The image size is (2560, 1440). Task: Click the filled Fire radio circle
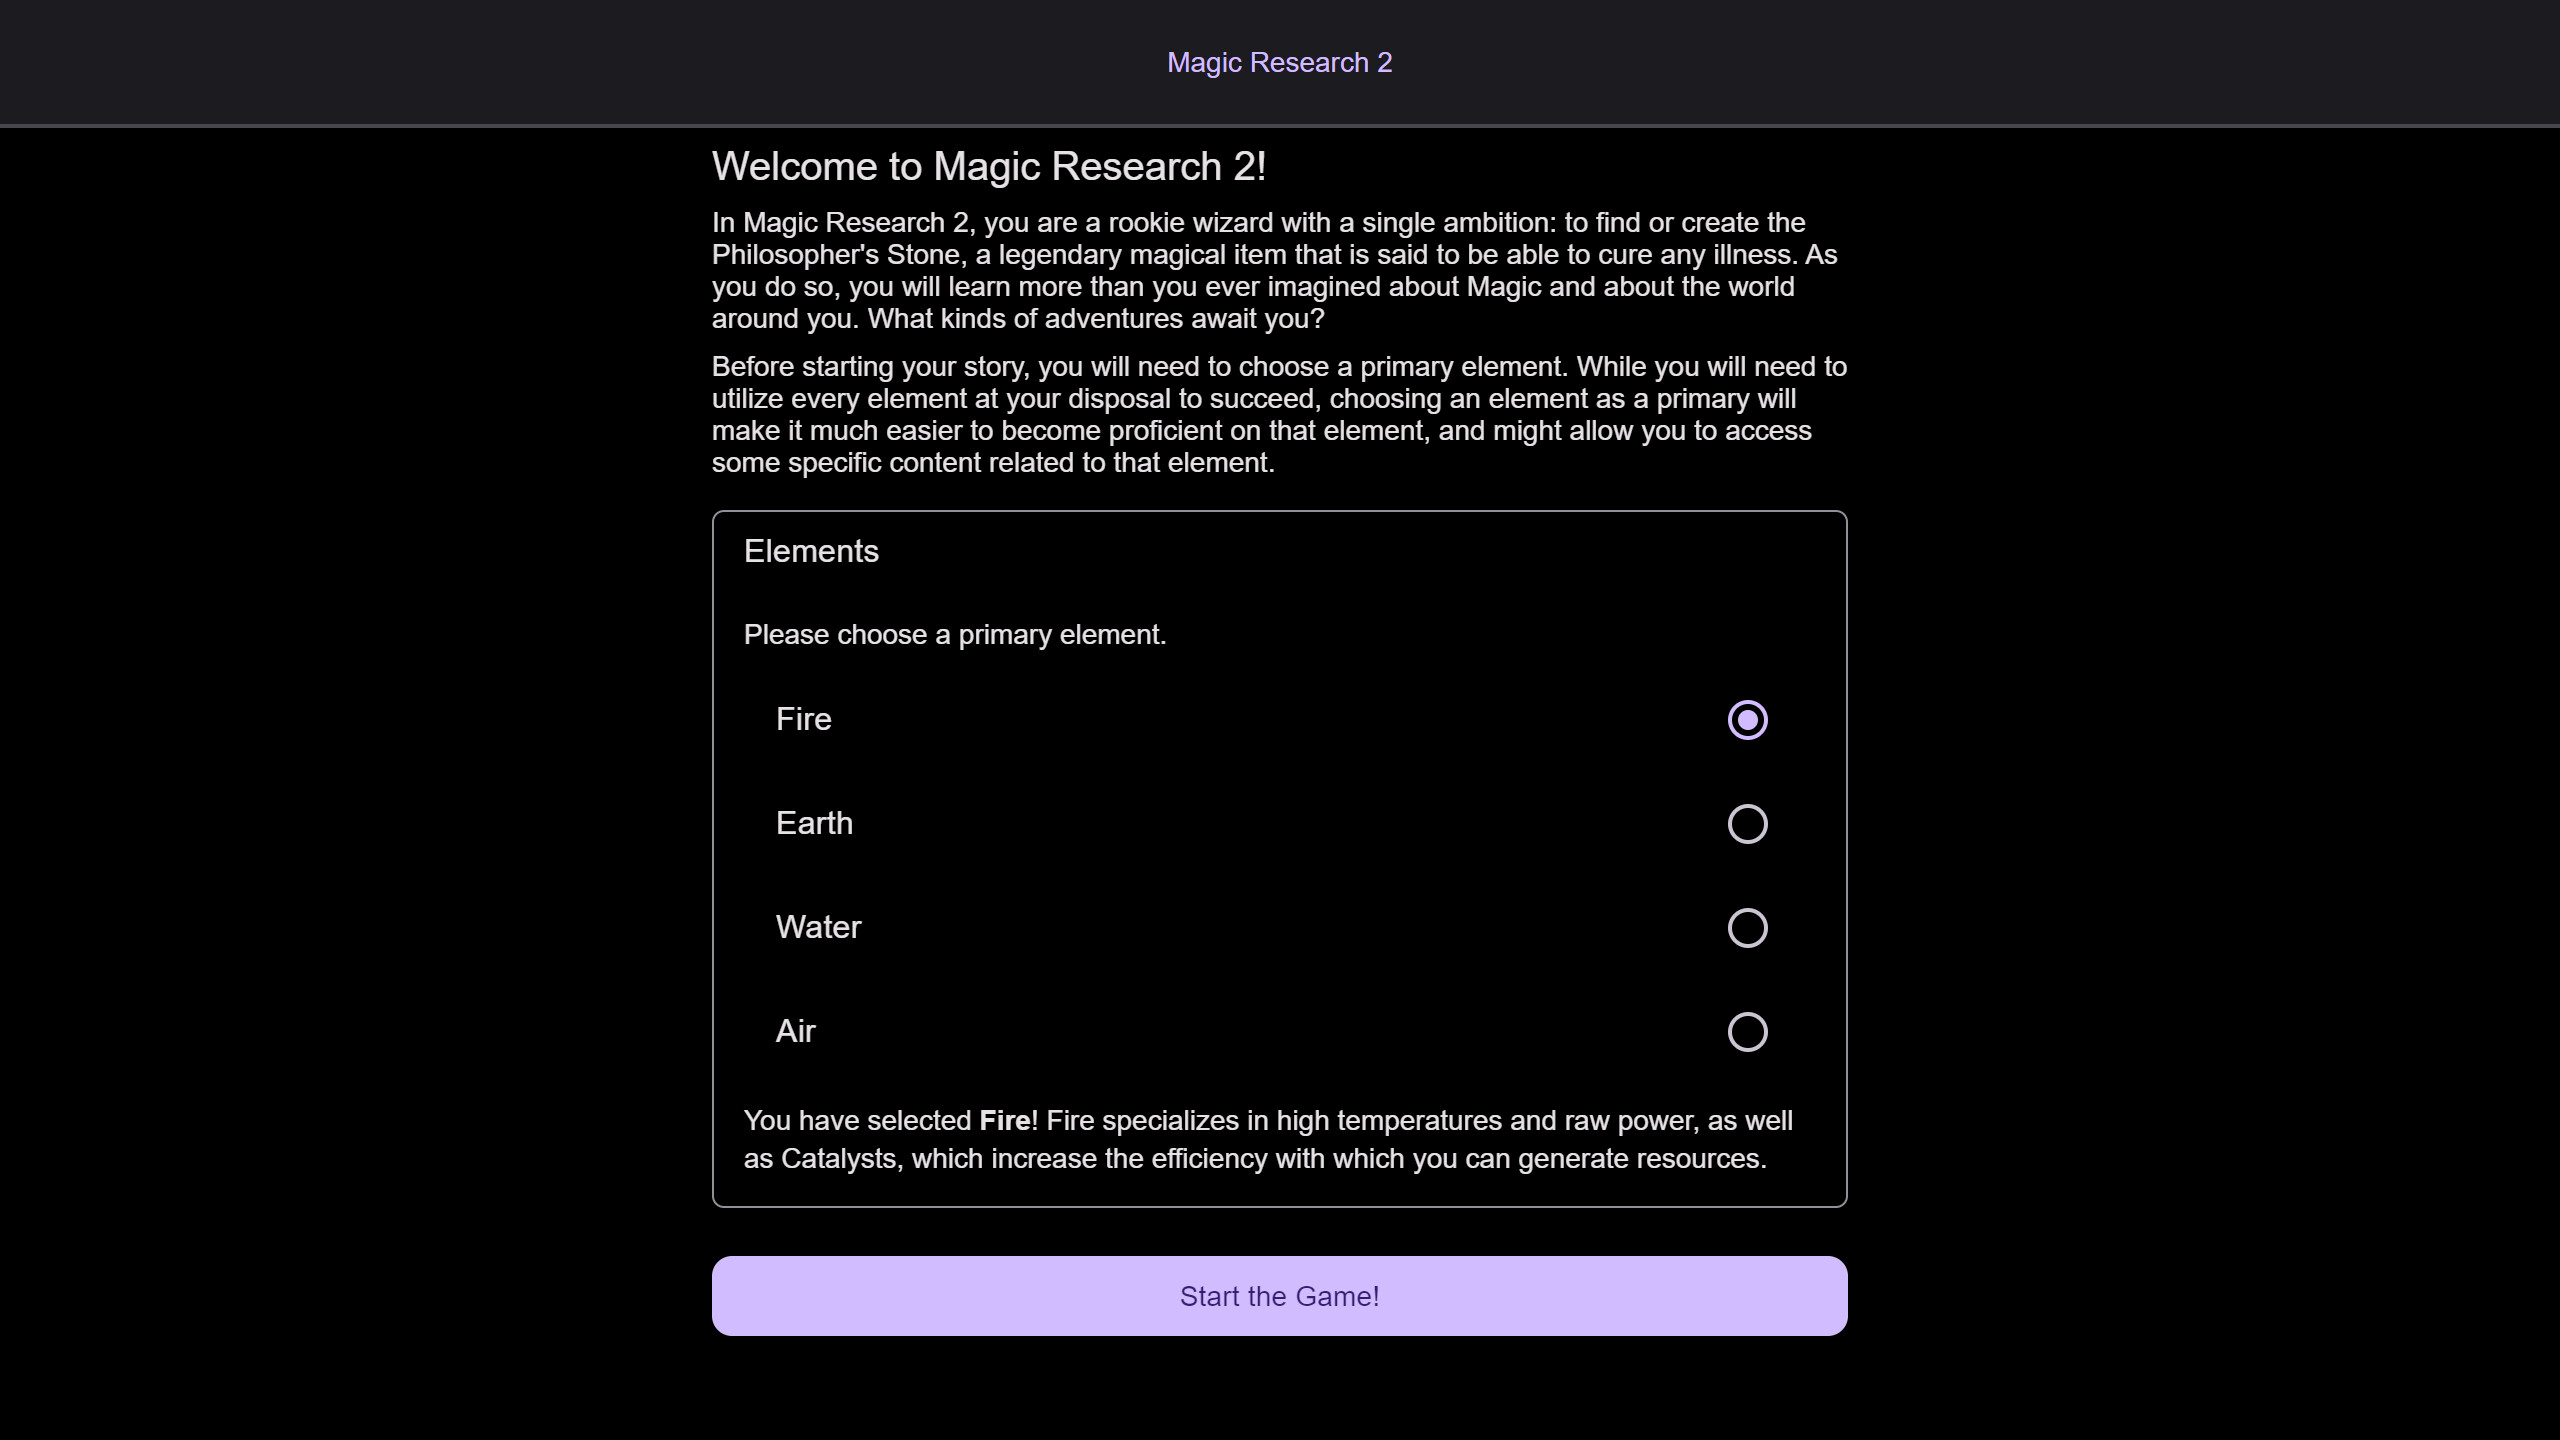coord(1747,719)
